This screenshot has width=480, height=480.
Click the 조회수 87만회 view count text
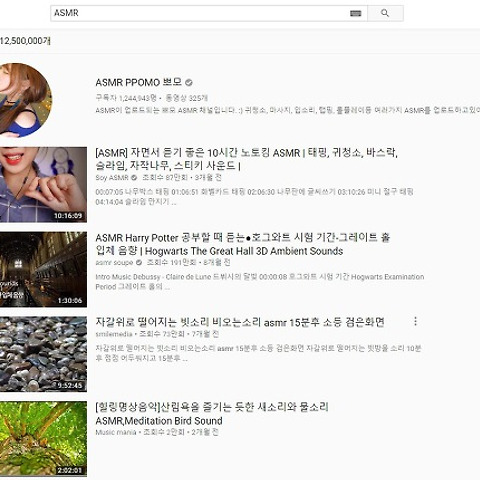point(165,178)
